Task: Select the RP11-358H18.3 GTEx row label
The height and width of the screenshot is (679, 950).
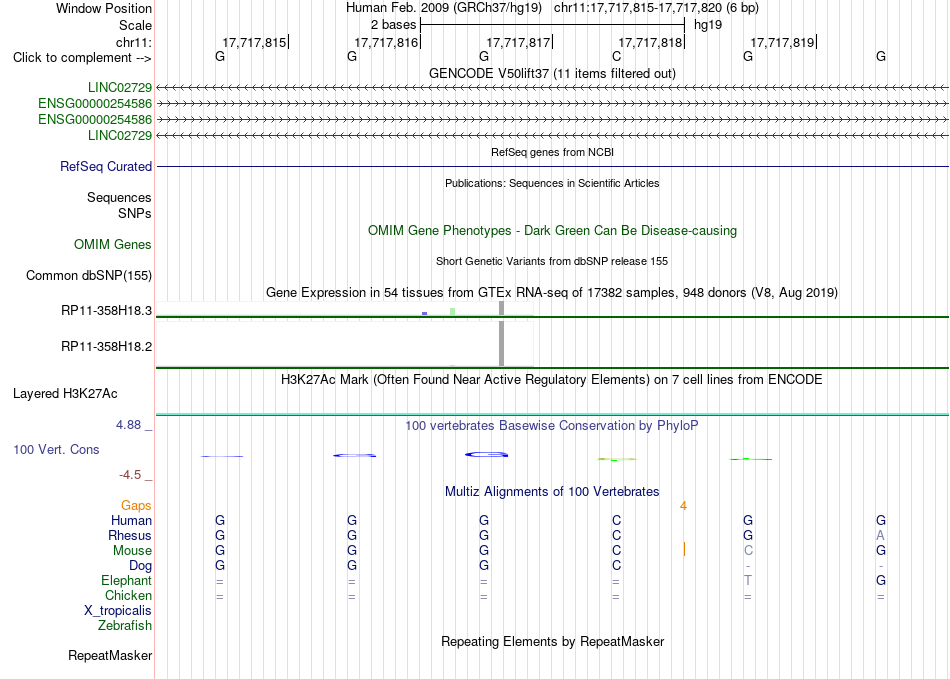Action: click(x=106, y=311)
